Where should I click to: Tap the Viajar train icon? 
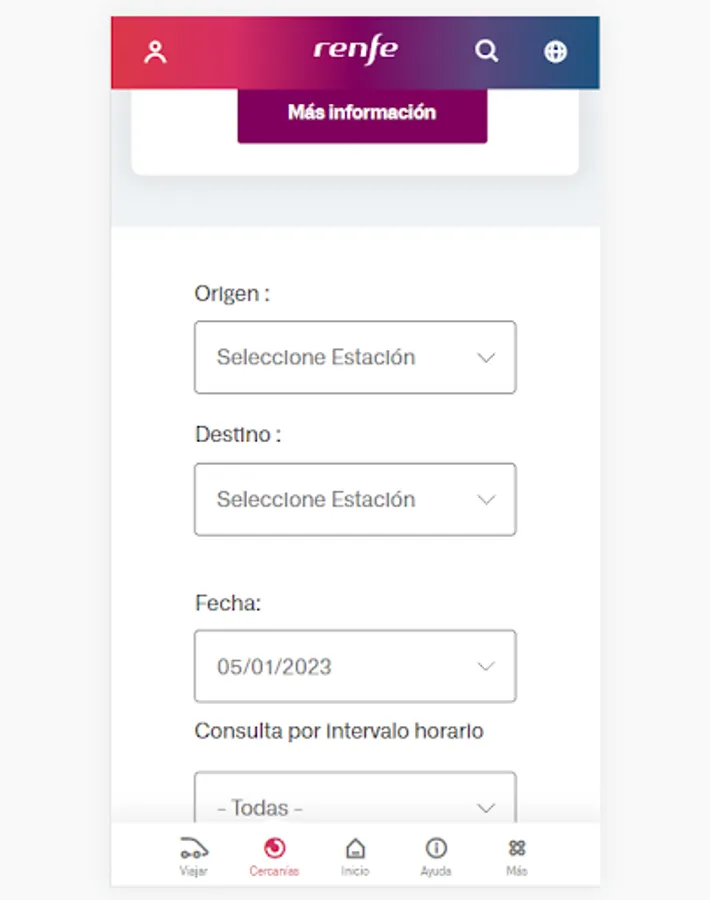tap(194, 849)
